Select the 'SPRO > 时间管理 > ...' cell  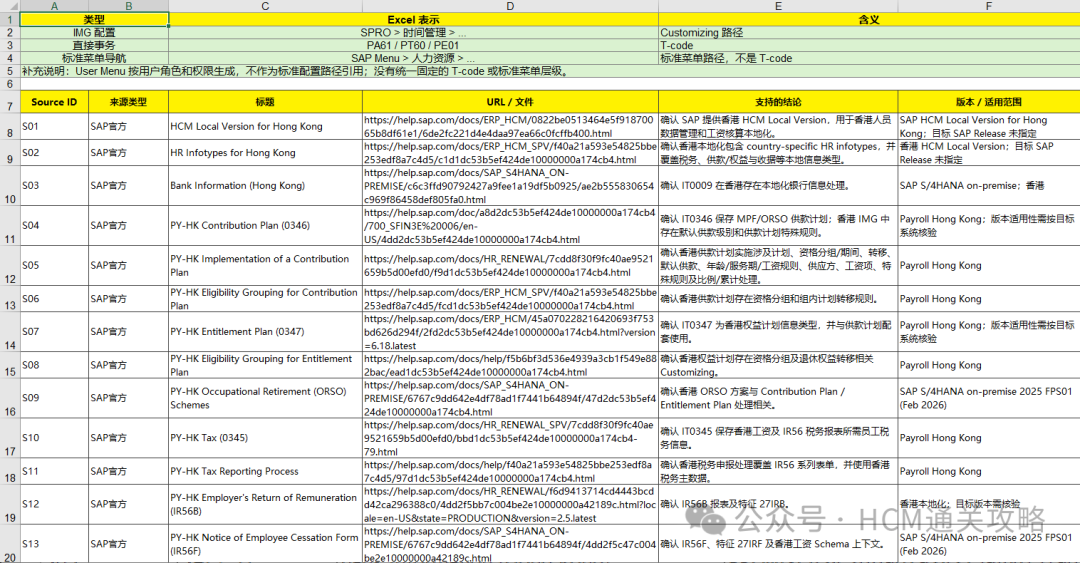point(413,32)
